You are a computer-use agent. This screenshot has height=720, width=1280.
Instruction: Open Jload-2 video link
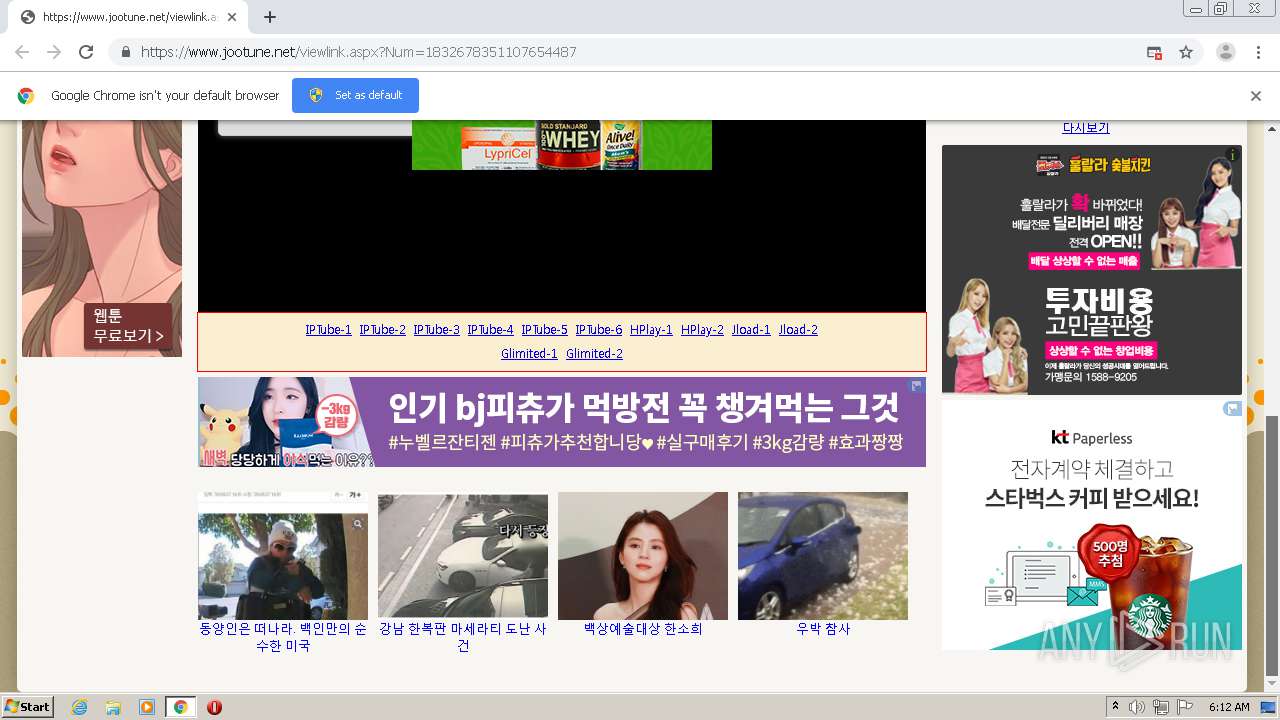(798, 330)
